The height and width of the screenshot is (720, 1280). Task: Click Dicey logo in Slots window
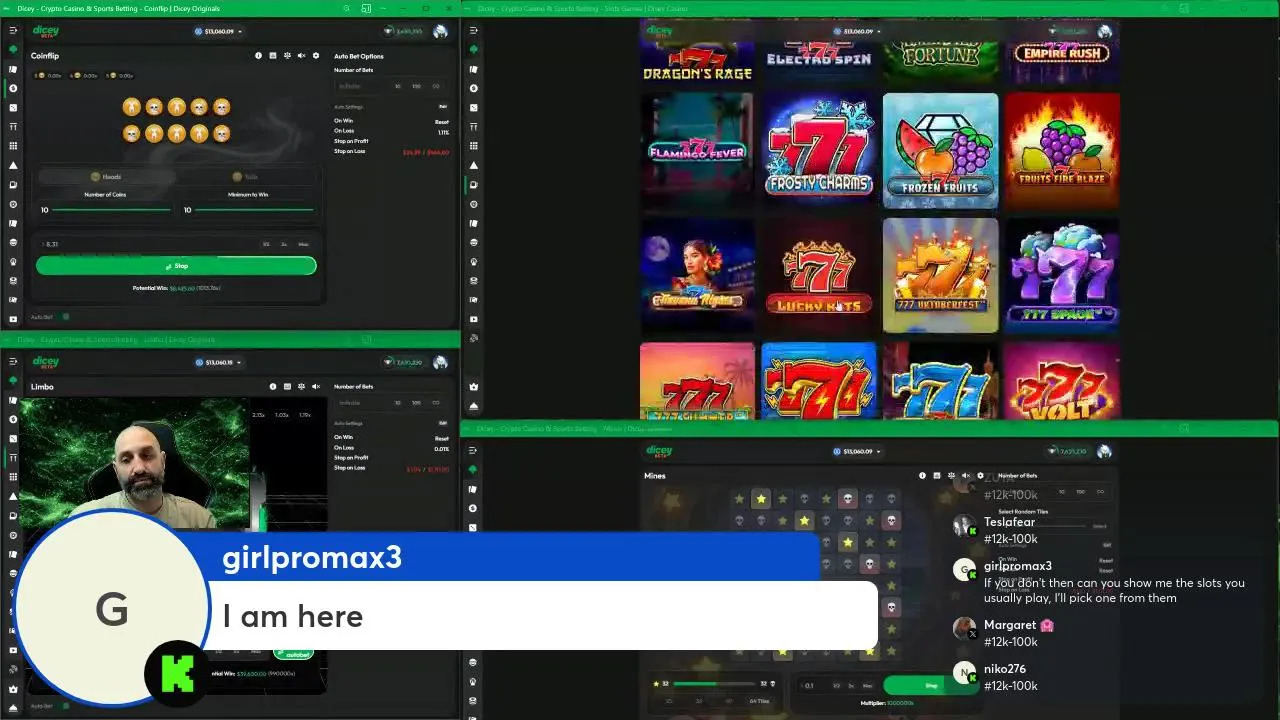(x=660, y=31)
